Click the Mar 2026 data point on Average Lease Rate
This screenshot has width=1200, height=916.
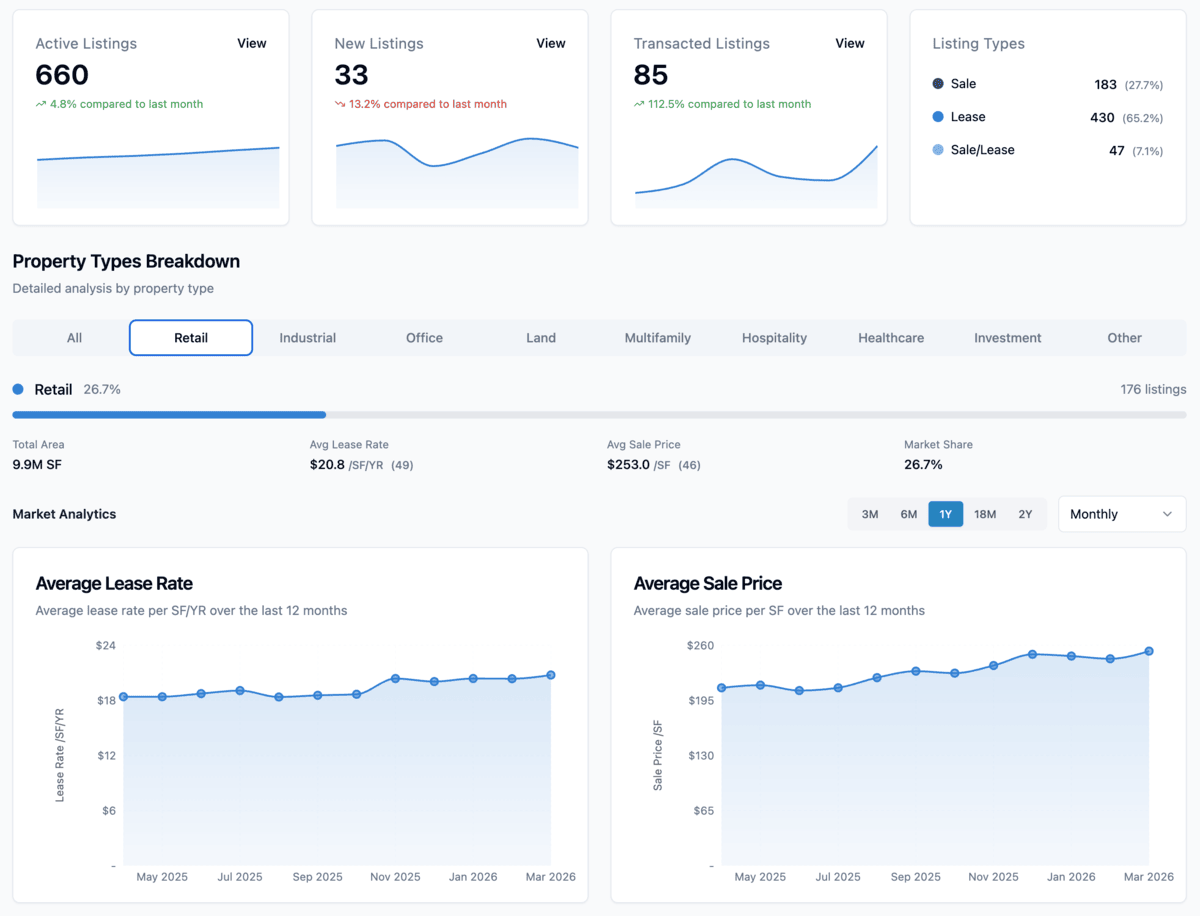click(x=551, y=675)
